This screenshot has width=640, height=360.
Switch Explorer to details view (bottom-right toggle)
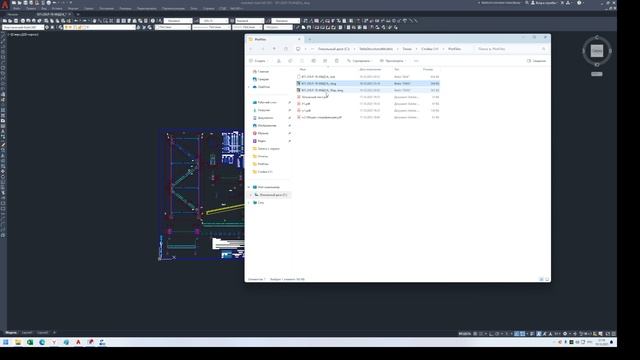(x=541, y=279)
